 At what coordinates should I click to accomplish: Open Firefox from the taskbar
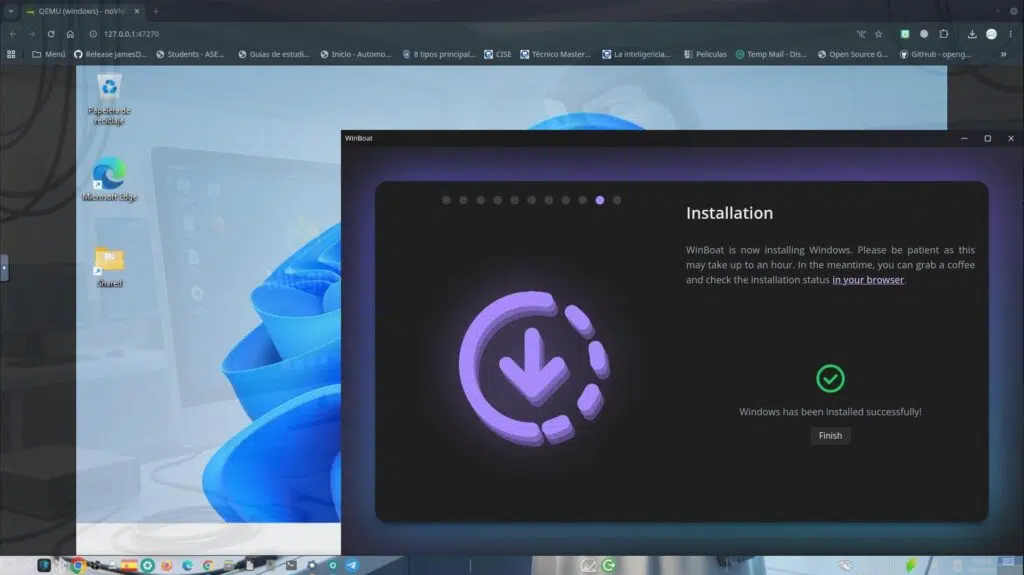pyautogui.click(x=167, y=565)
